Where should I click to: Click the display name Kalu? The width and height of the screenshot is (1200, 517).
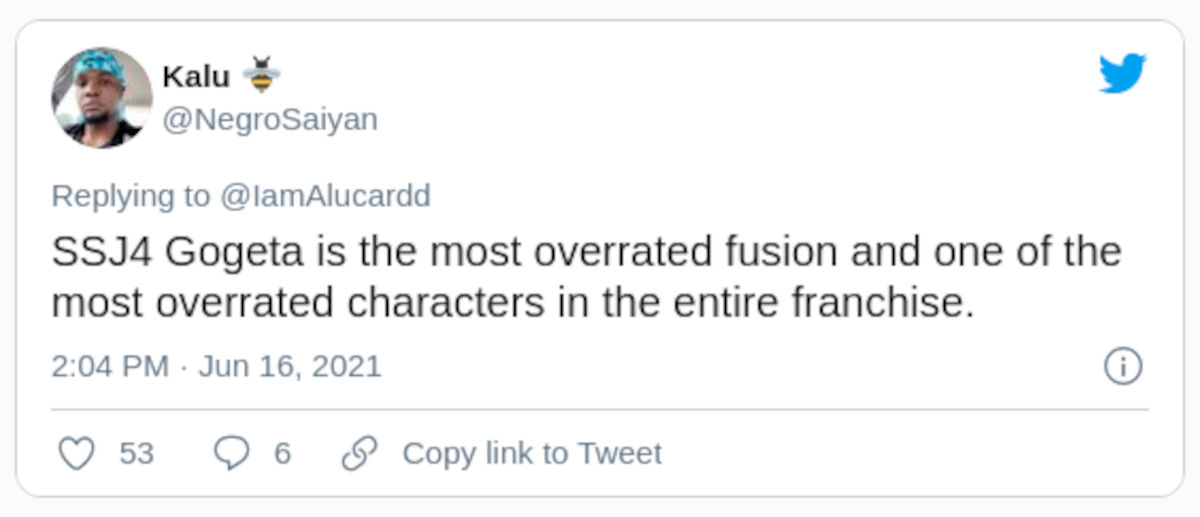tap(196, 76)
